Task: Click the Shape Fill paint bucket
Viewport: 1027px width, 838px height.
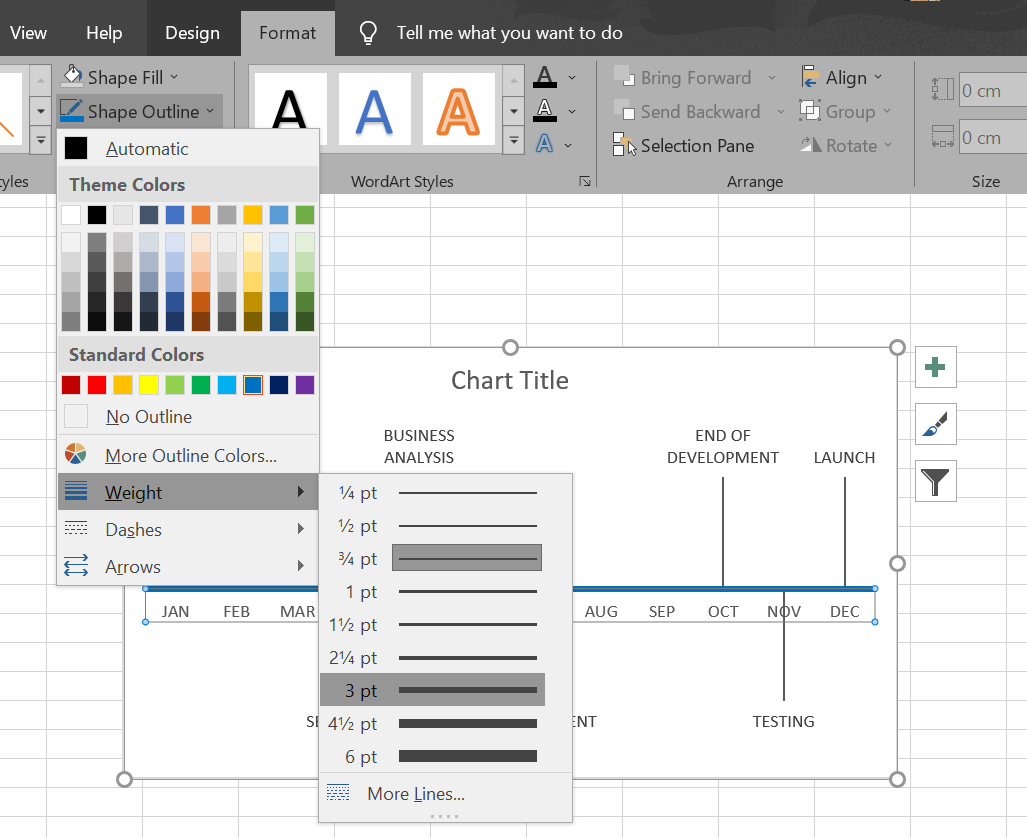Action: click(73, 77)
